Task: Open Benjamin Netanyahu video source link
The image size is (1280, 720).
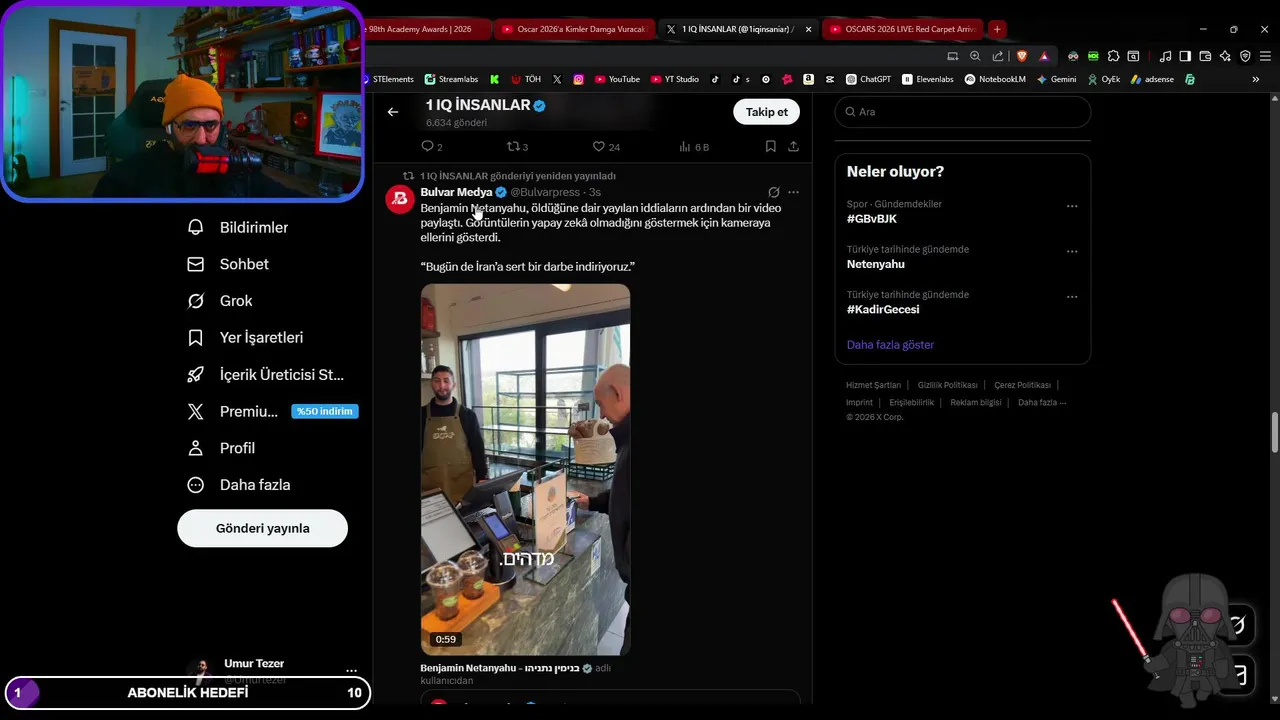Action: (x=506, y=668)
